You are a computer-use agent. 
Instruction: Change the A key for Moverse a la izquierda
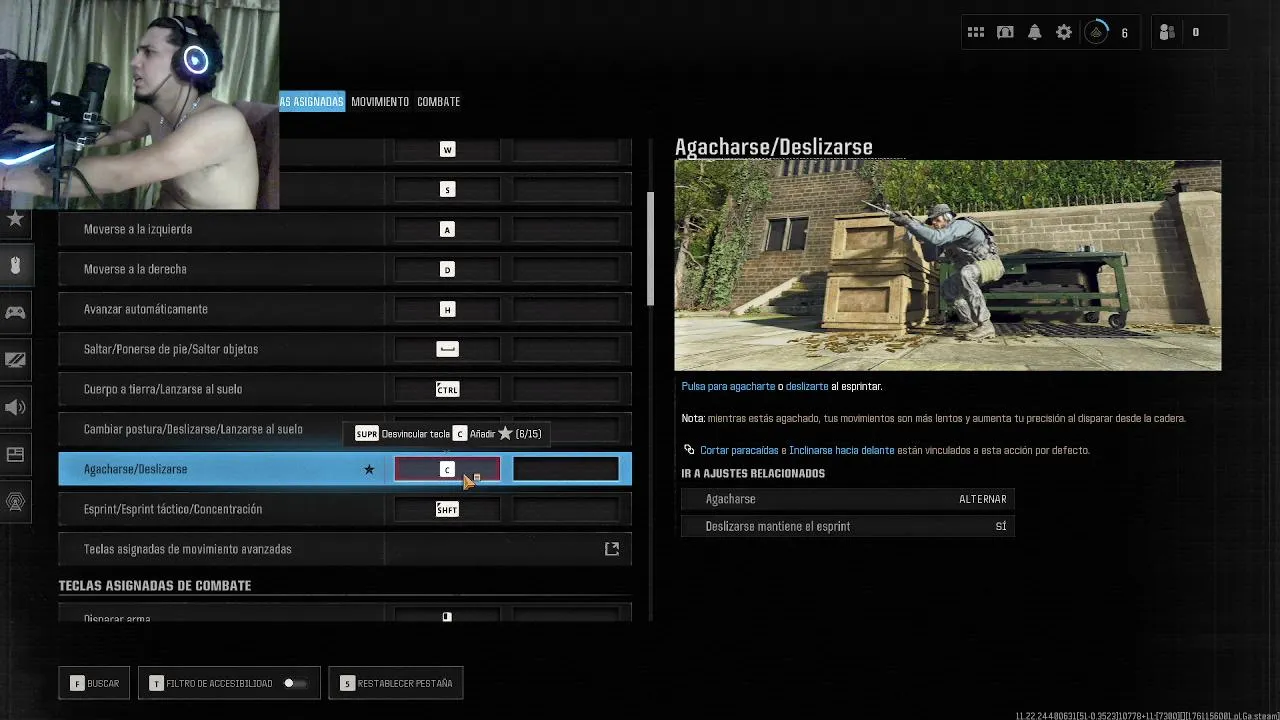pos(447,229)
